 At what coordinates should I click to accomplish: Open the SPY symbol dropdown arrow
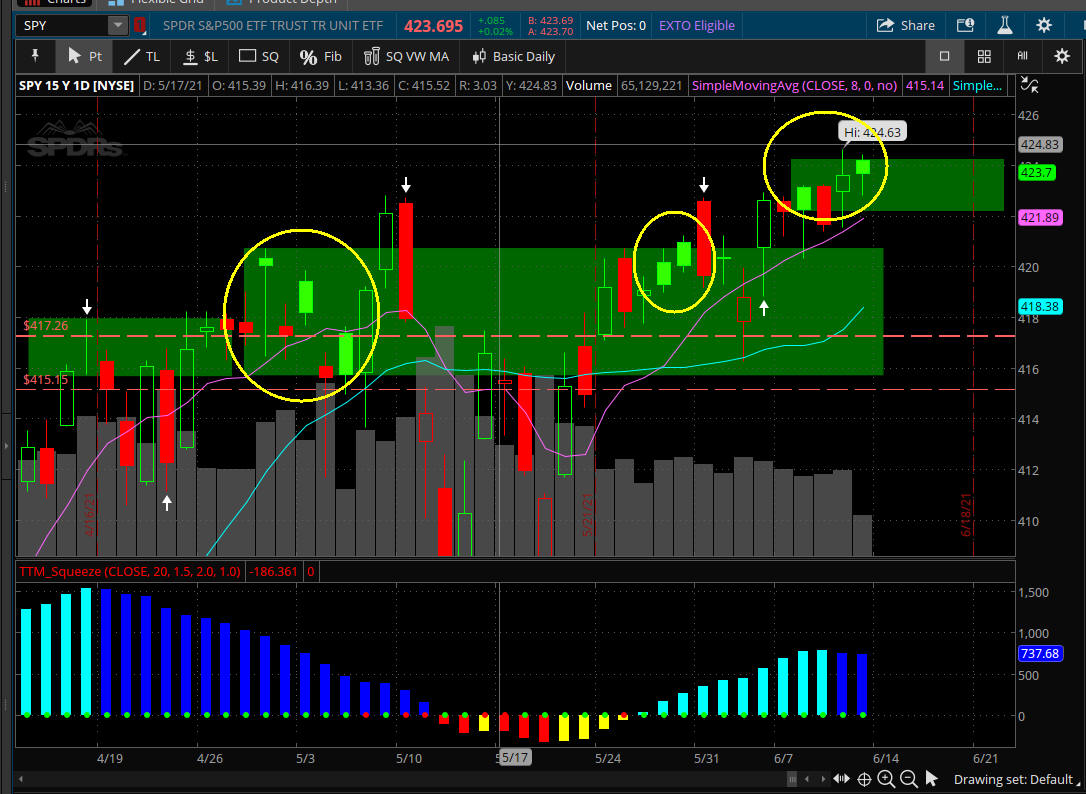(117, 26)
